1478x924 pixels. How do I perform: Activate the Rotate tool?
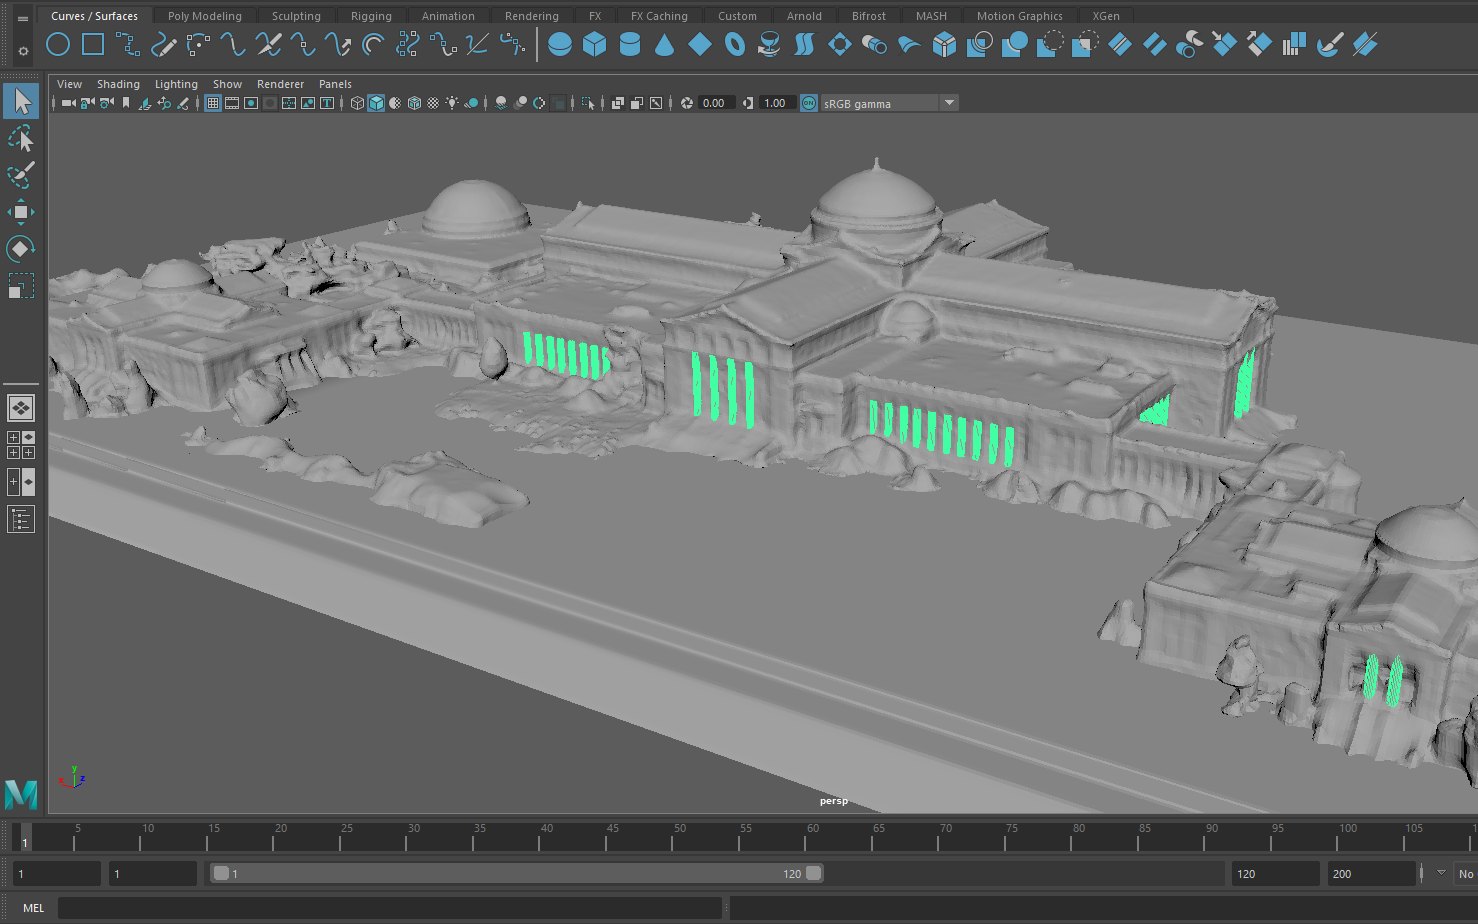click(x=21, y=249)
